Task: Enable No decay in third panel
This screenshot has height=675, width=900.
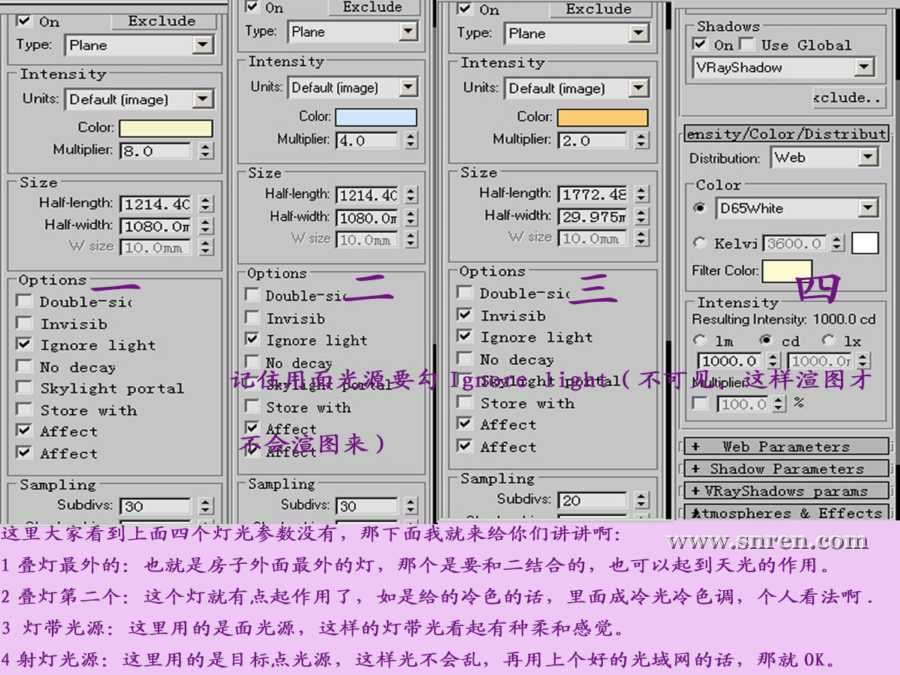Action: (464, 359)
